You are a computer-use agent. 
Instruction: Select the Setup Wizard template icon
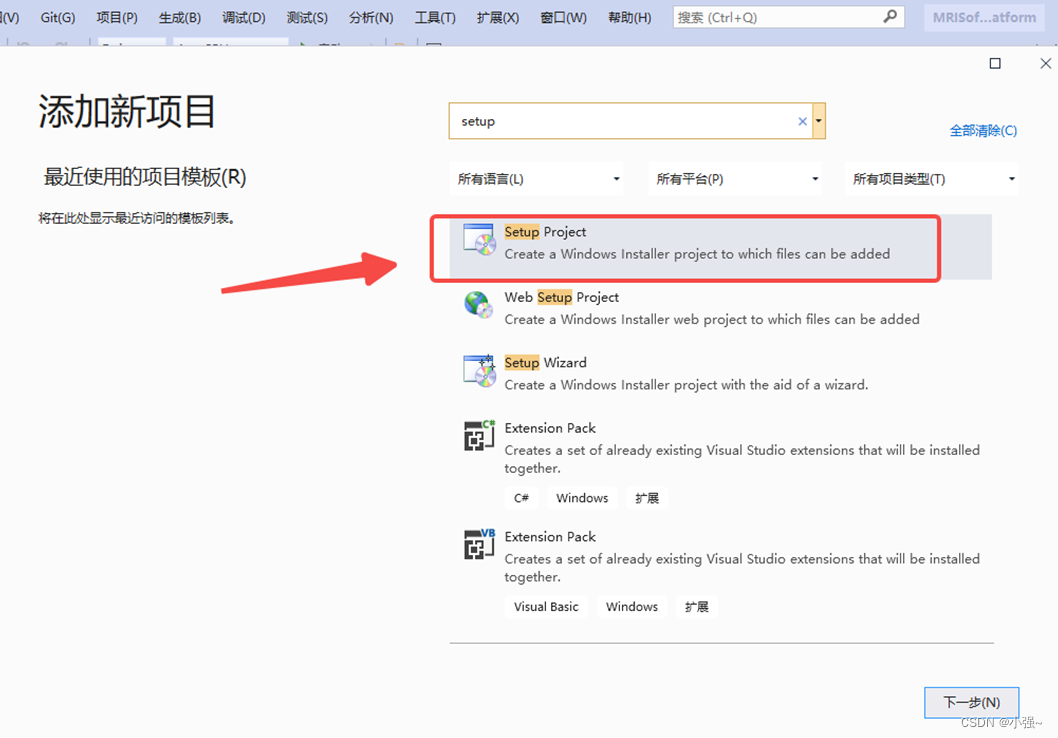click(479, 370)
